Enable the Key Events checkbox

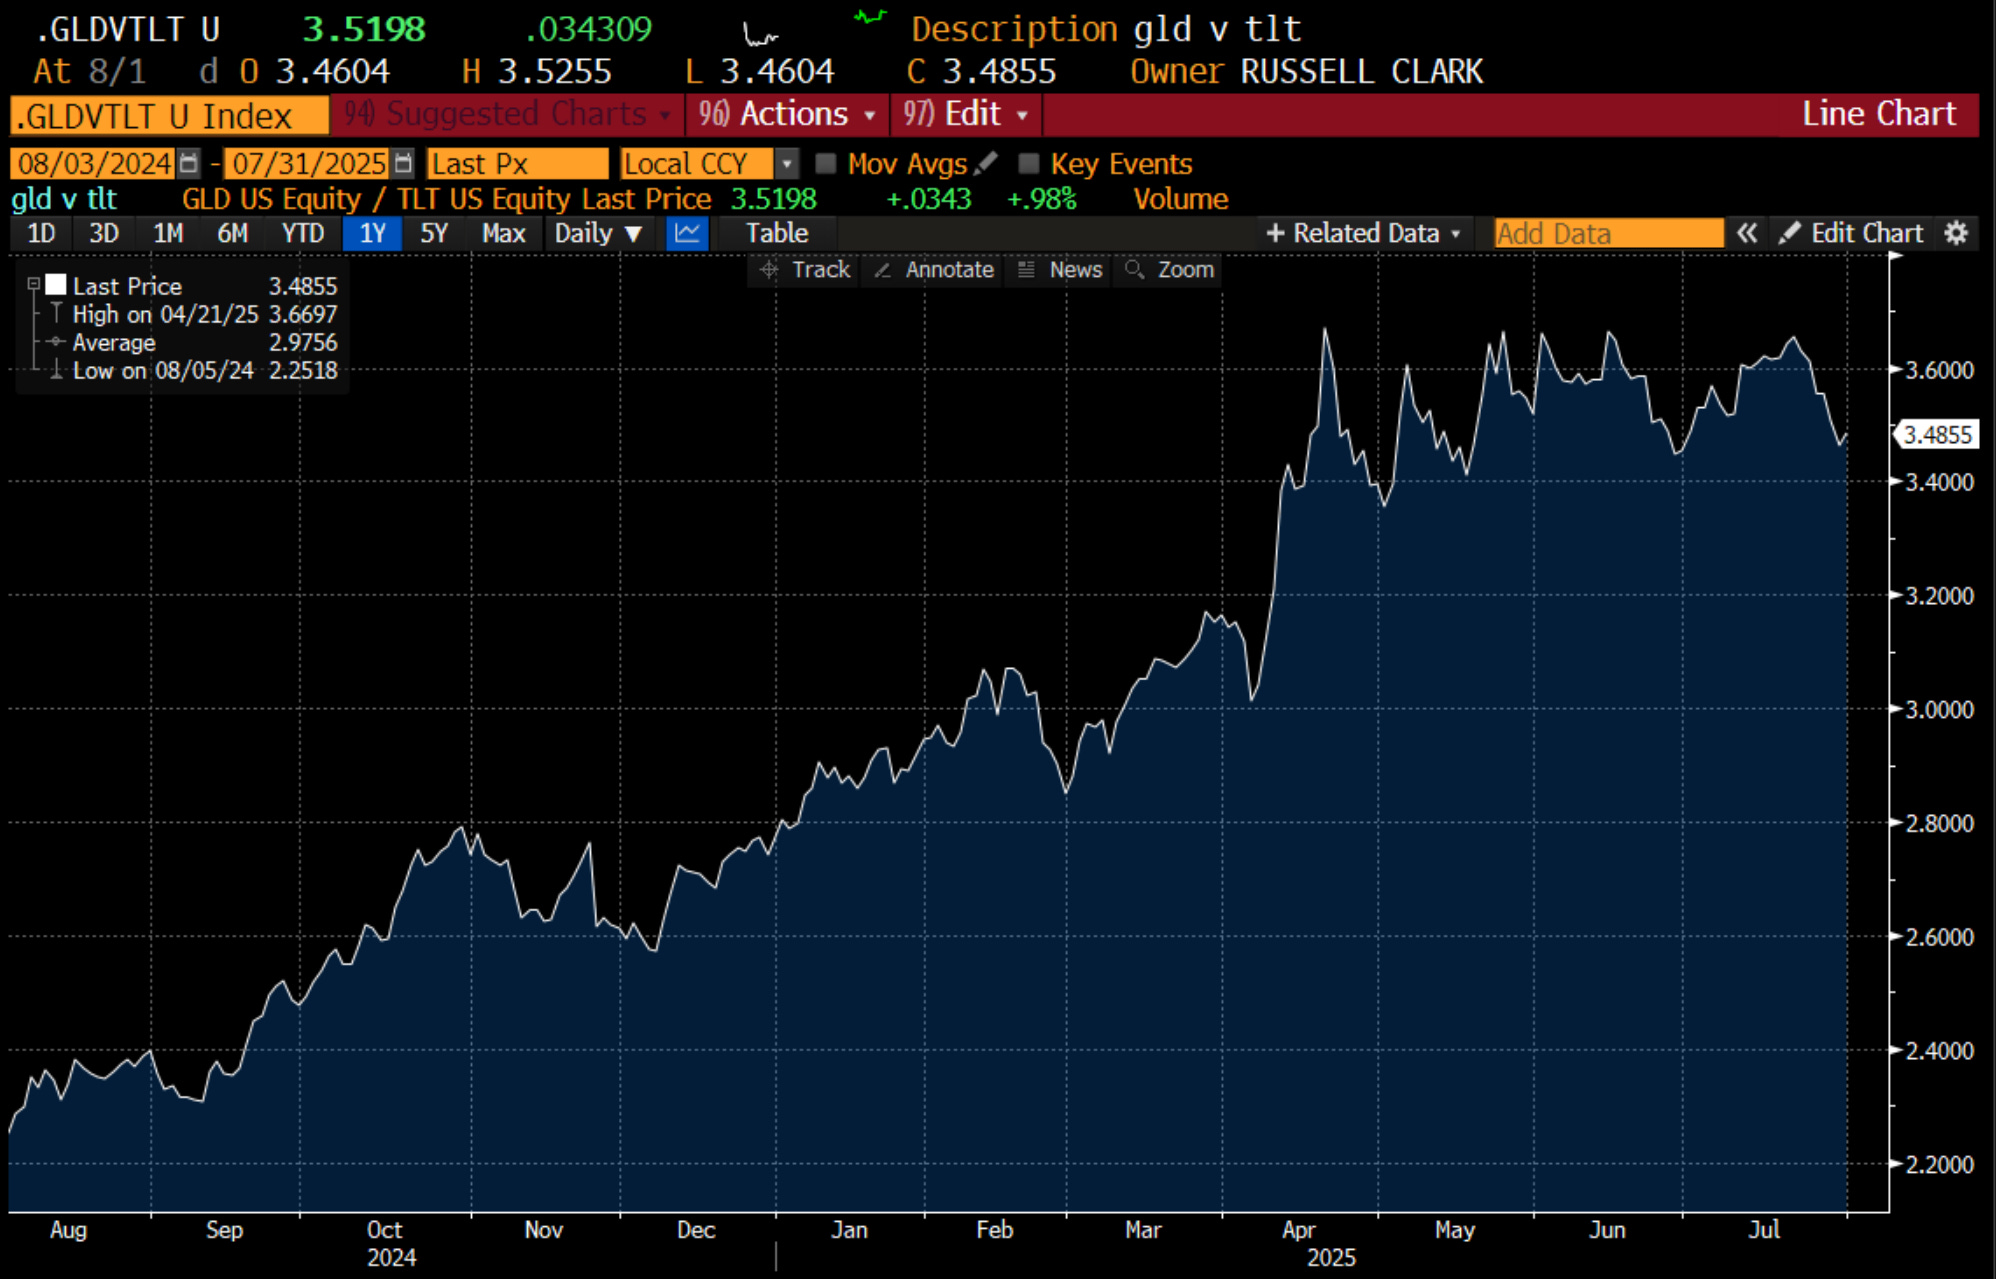(x=1028, y=163)
